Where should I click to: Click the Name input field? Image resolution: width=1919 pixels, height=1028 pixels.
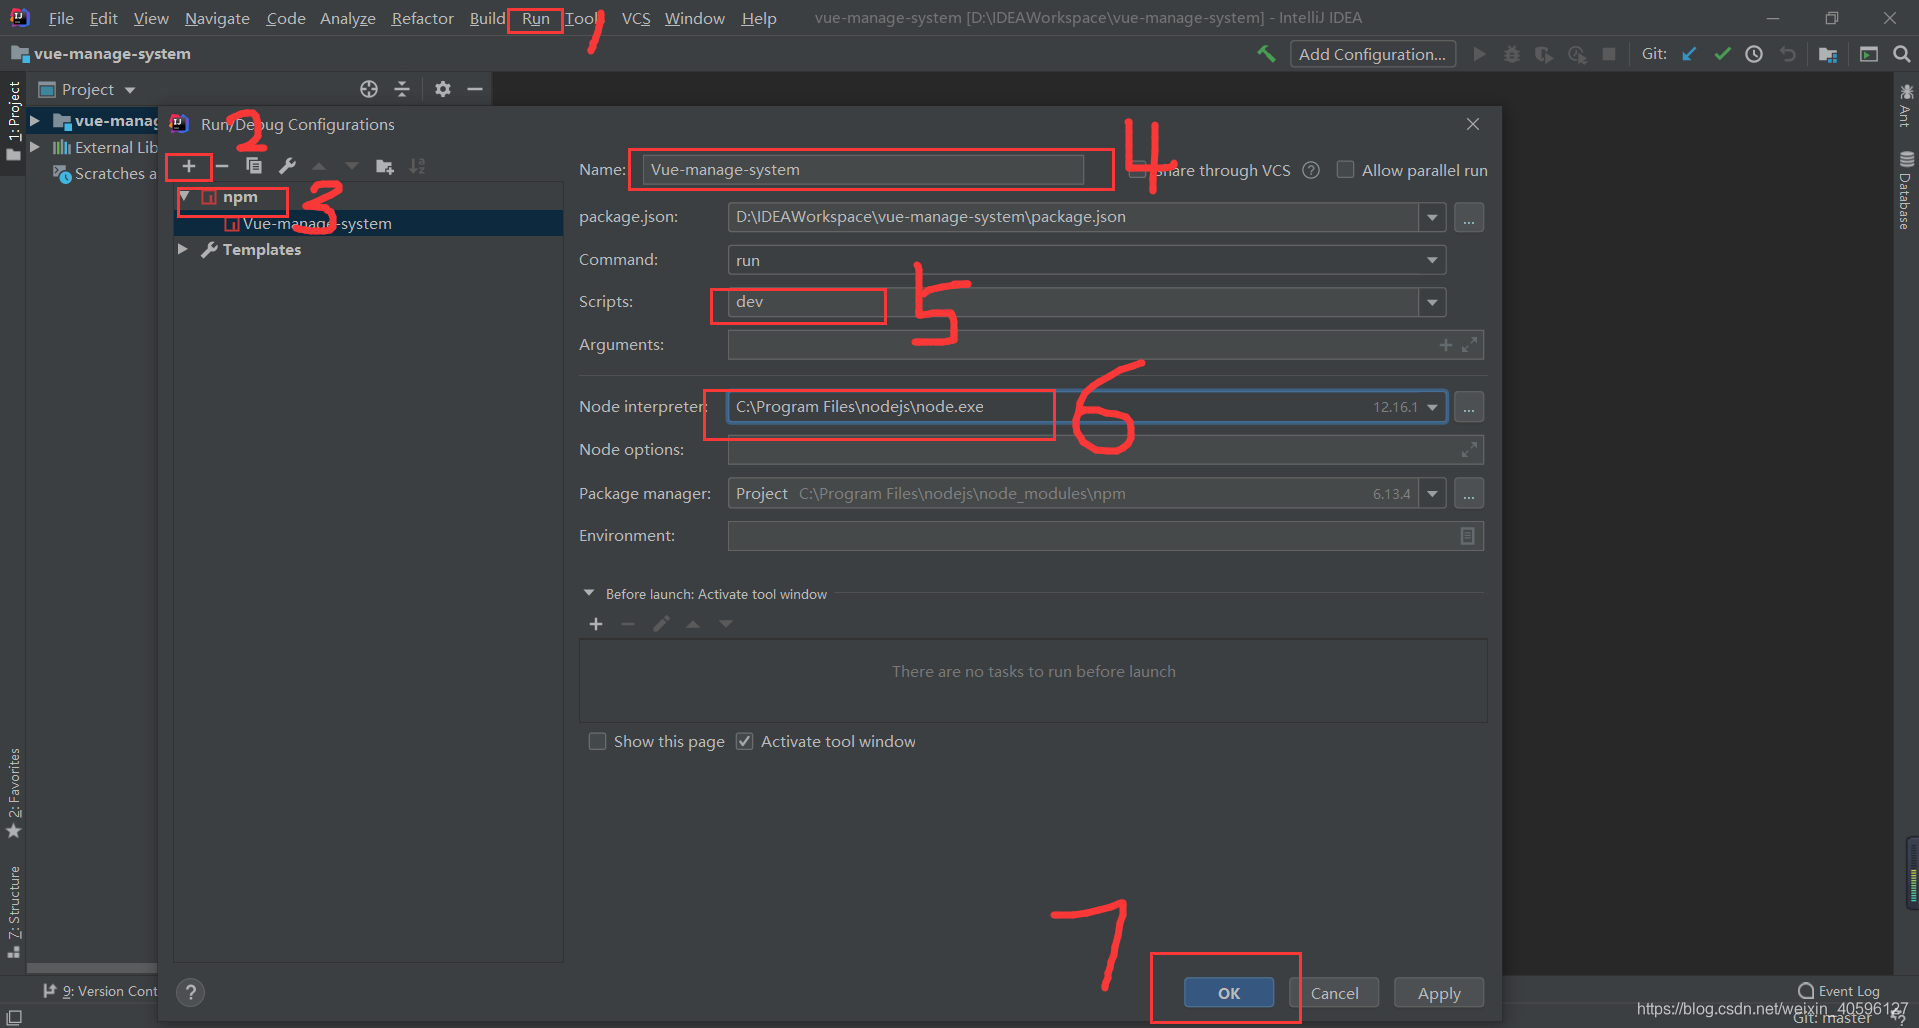click(x=863, y=170)
